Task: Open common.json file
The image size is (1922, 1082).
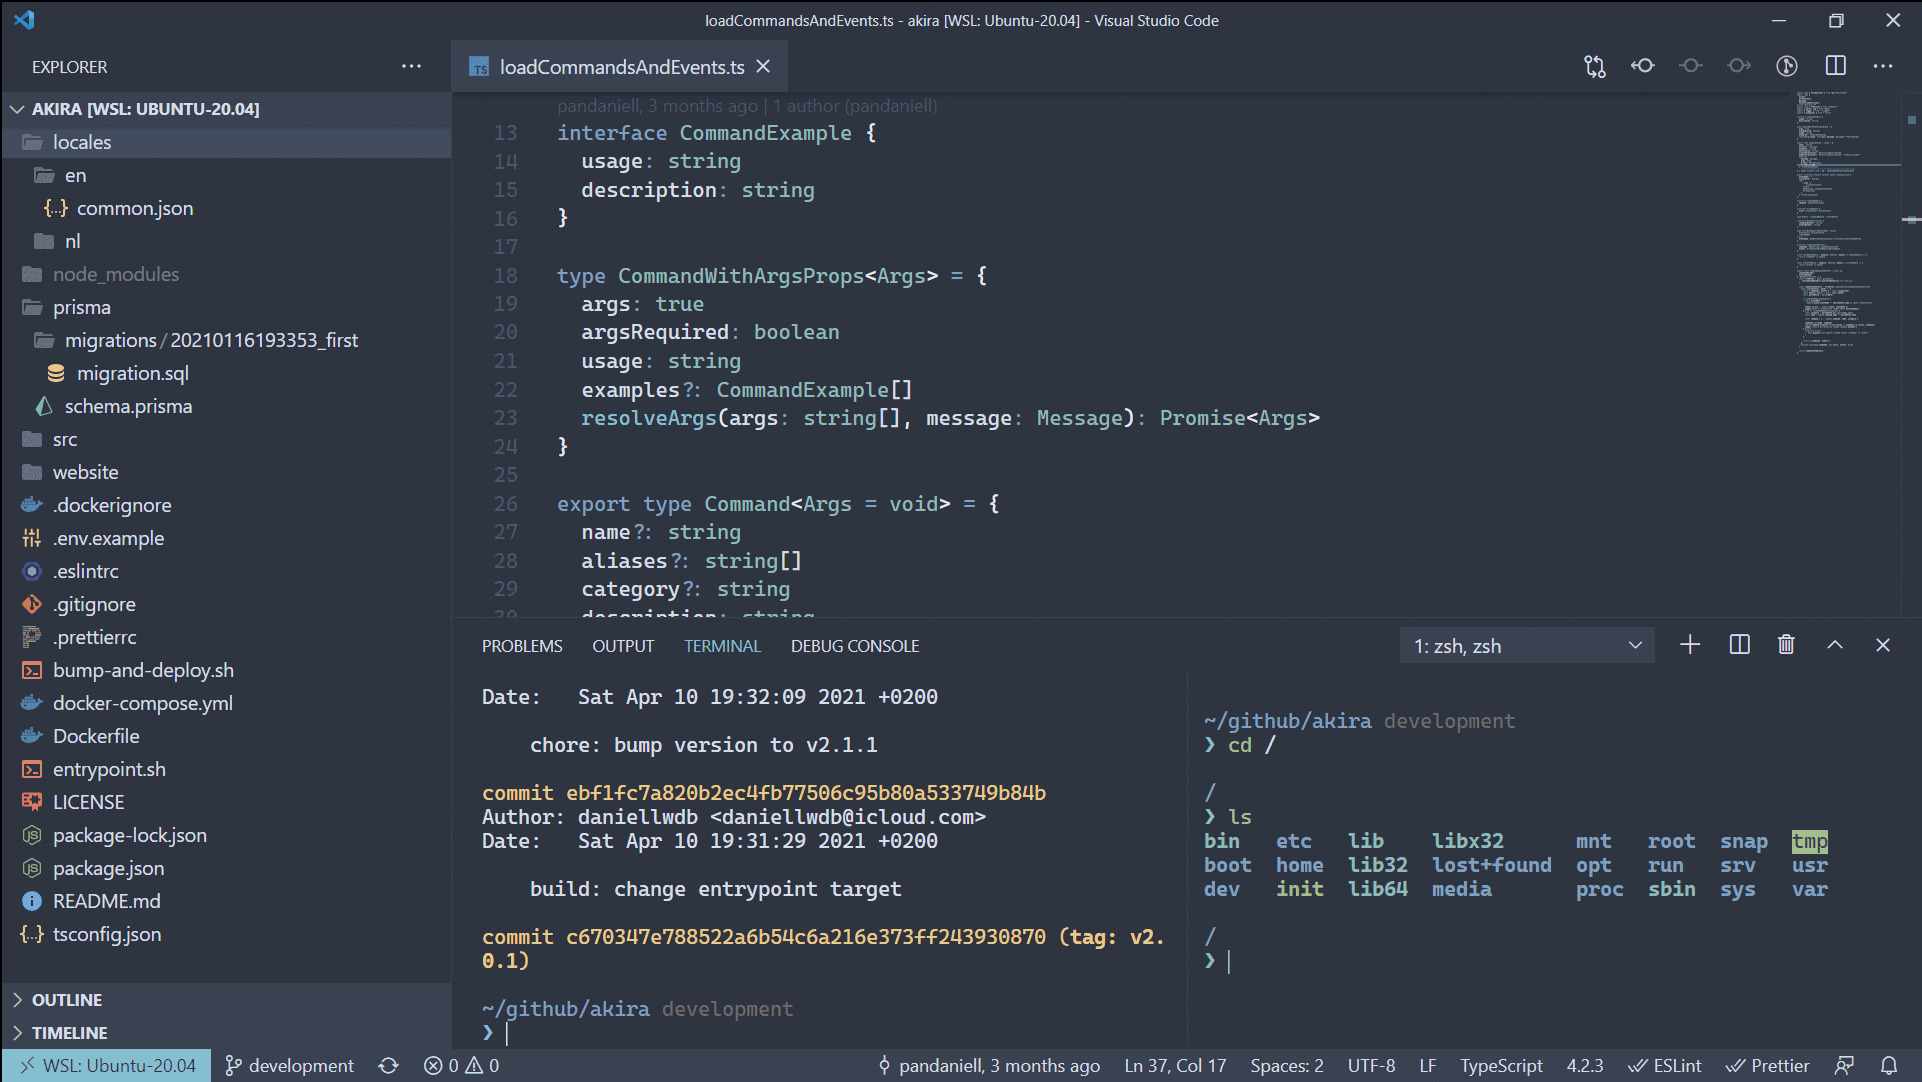Action: pos(226,208)
